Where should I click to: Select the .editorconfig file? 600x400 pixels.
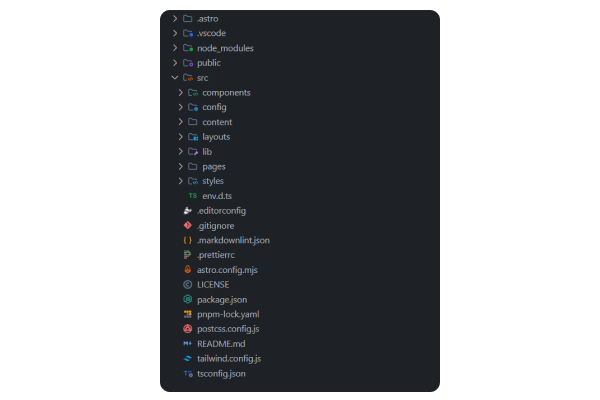(x=221, y=211)
